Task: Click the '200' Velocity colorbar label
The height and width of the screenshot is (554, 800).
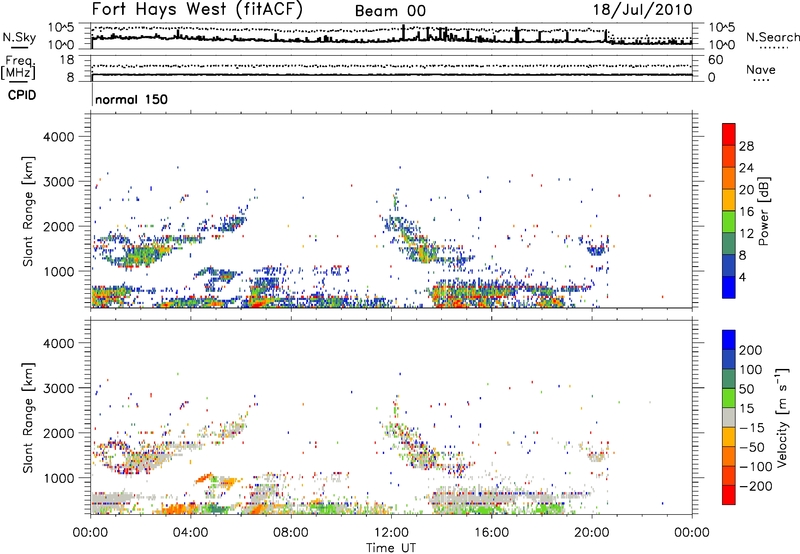Action: (751, 350)
